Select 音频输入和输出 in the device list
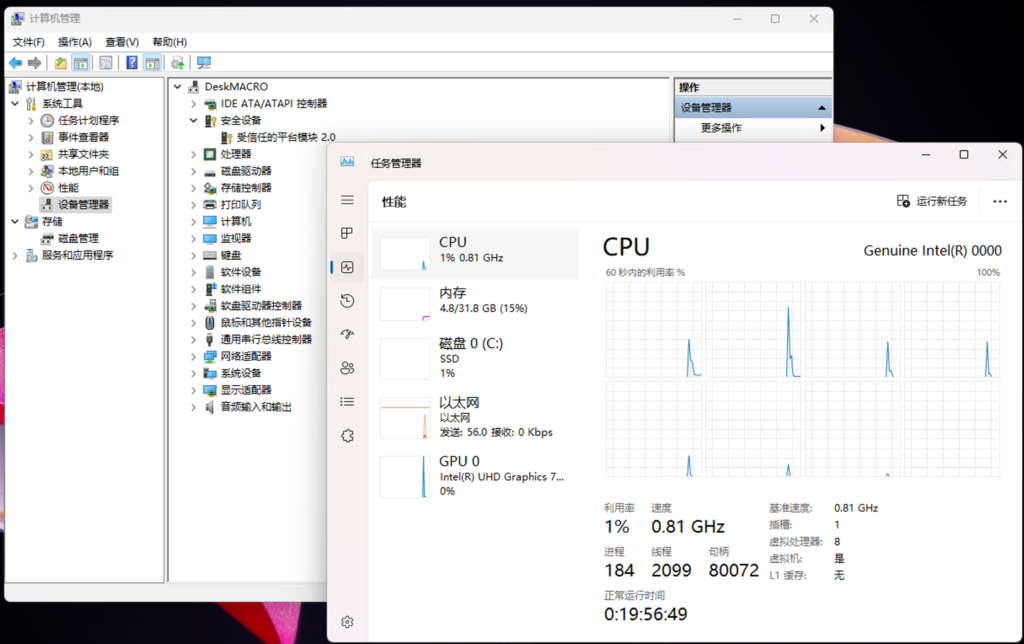 pos(256,407)
